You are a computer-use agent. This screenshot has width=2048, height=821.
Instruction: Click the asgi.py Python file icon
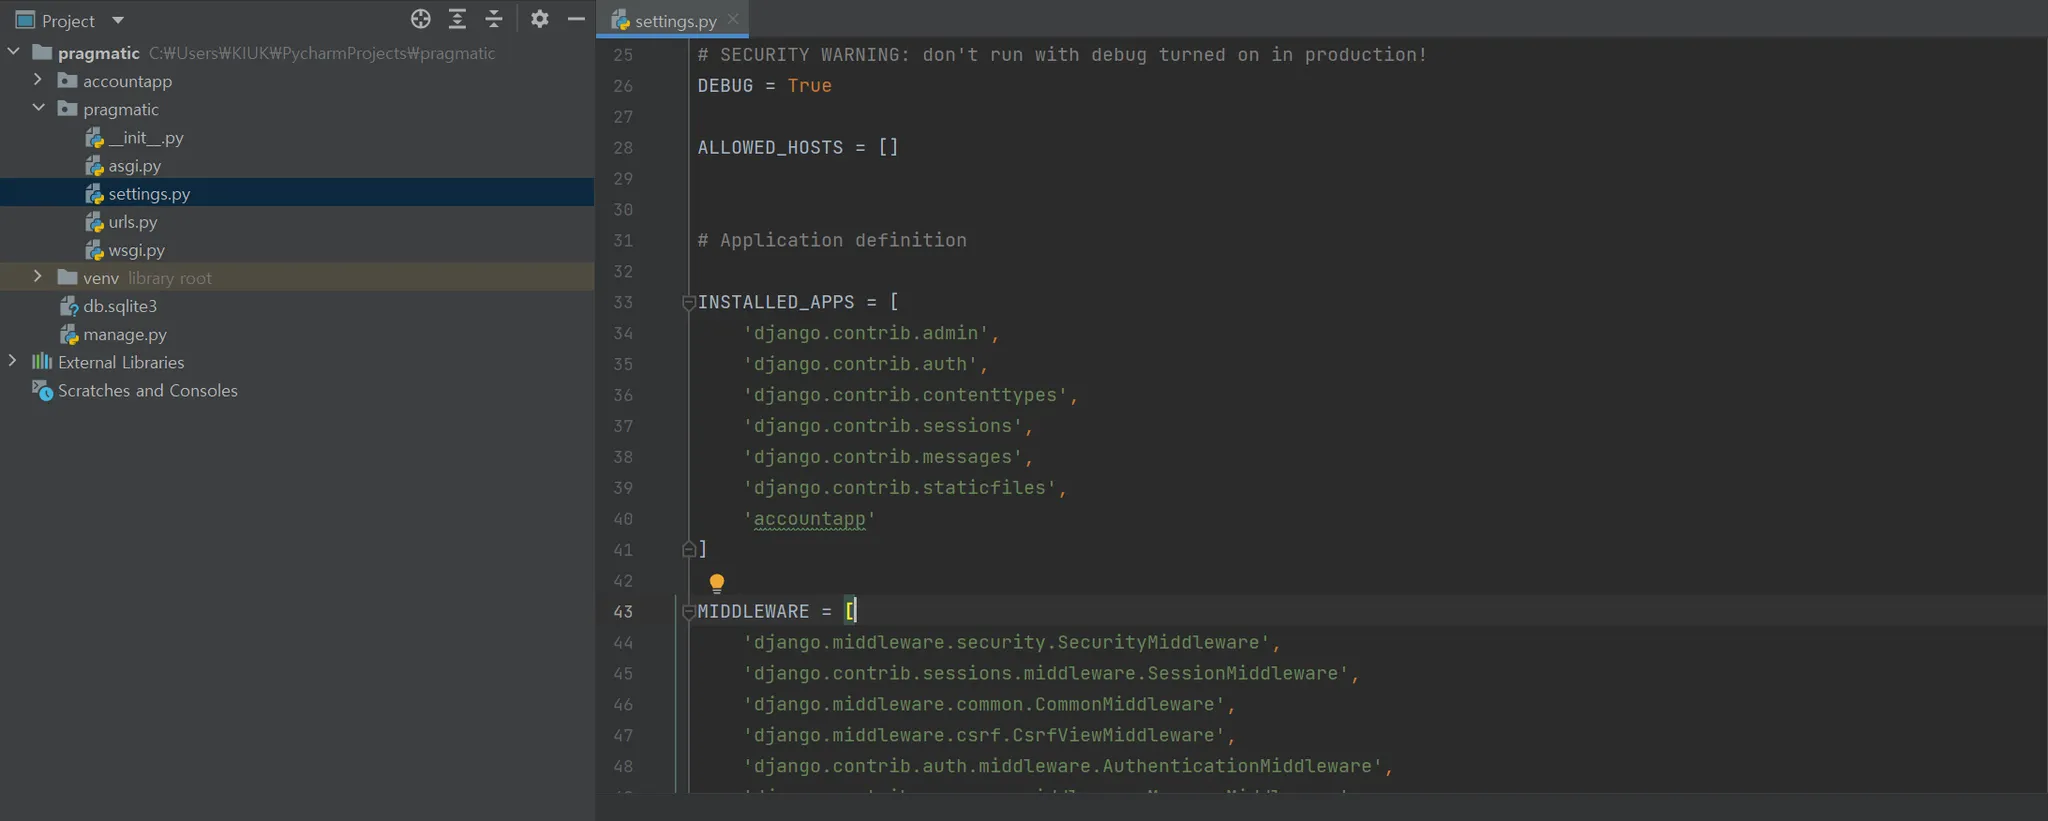tap(94, 166)
